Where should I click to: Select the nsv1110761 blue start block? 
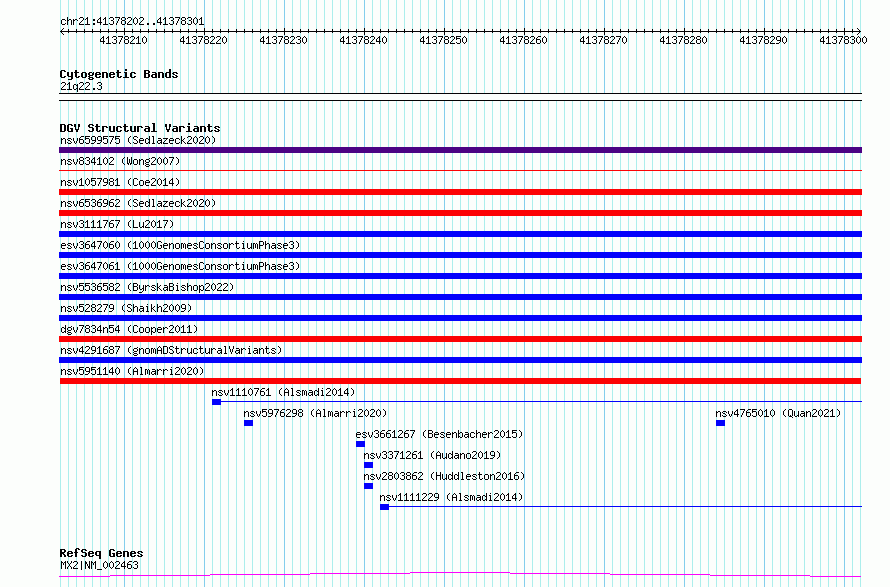pyautogui.click(x=216, y=402)
